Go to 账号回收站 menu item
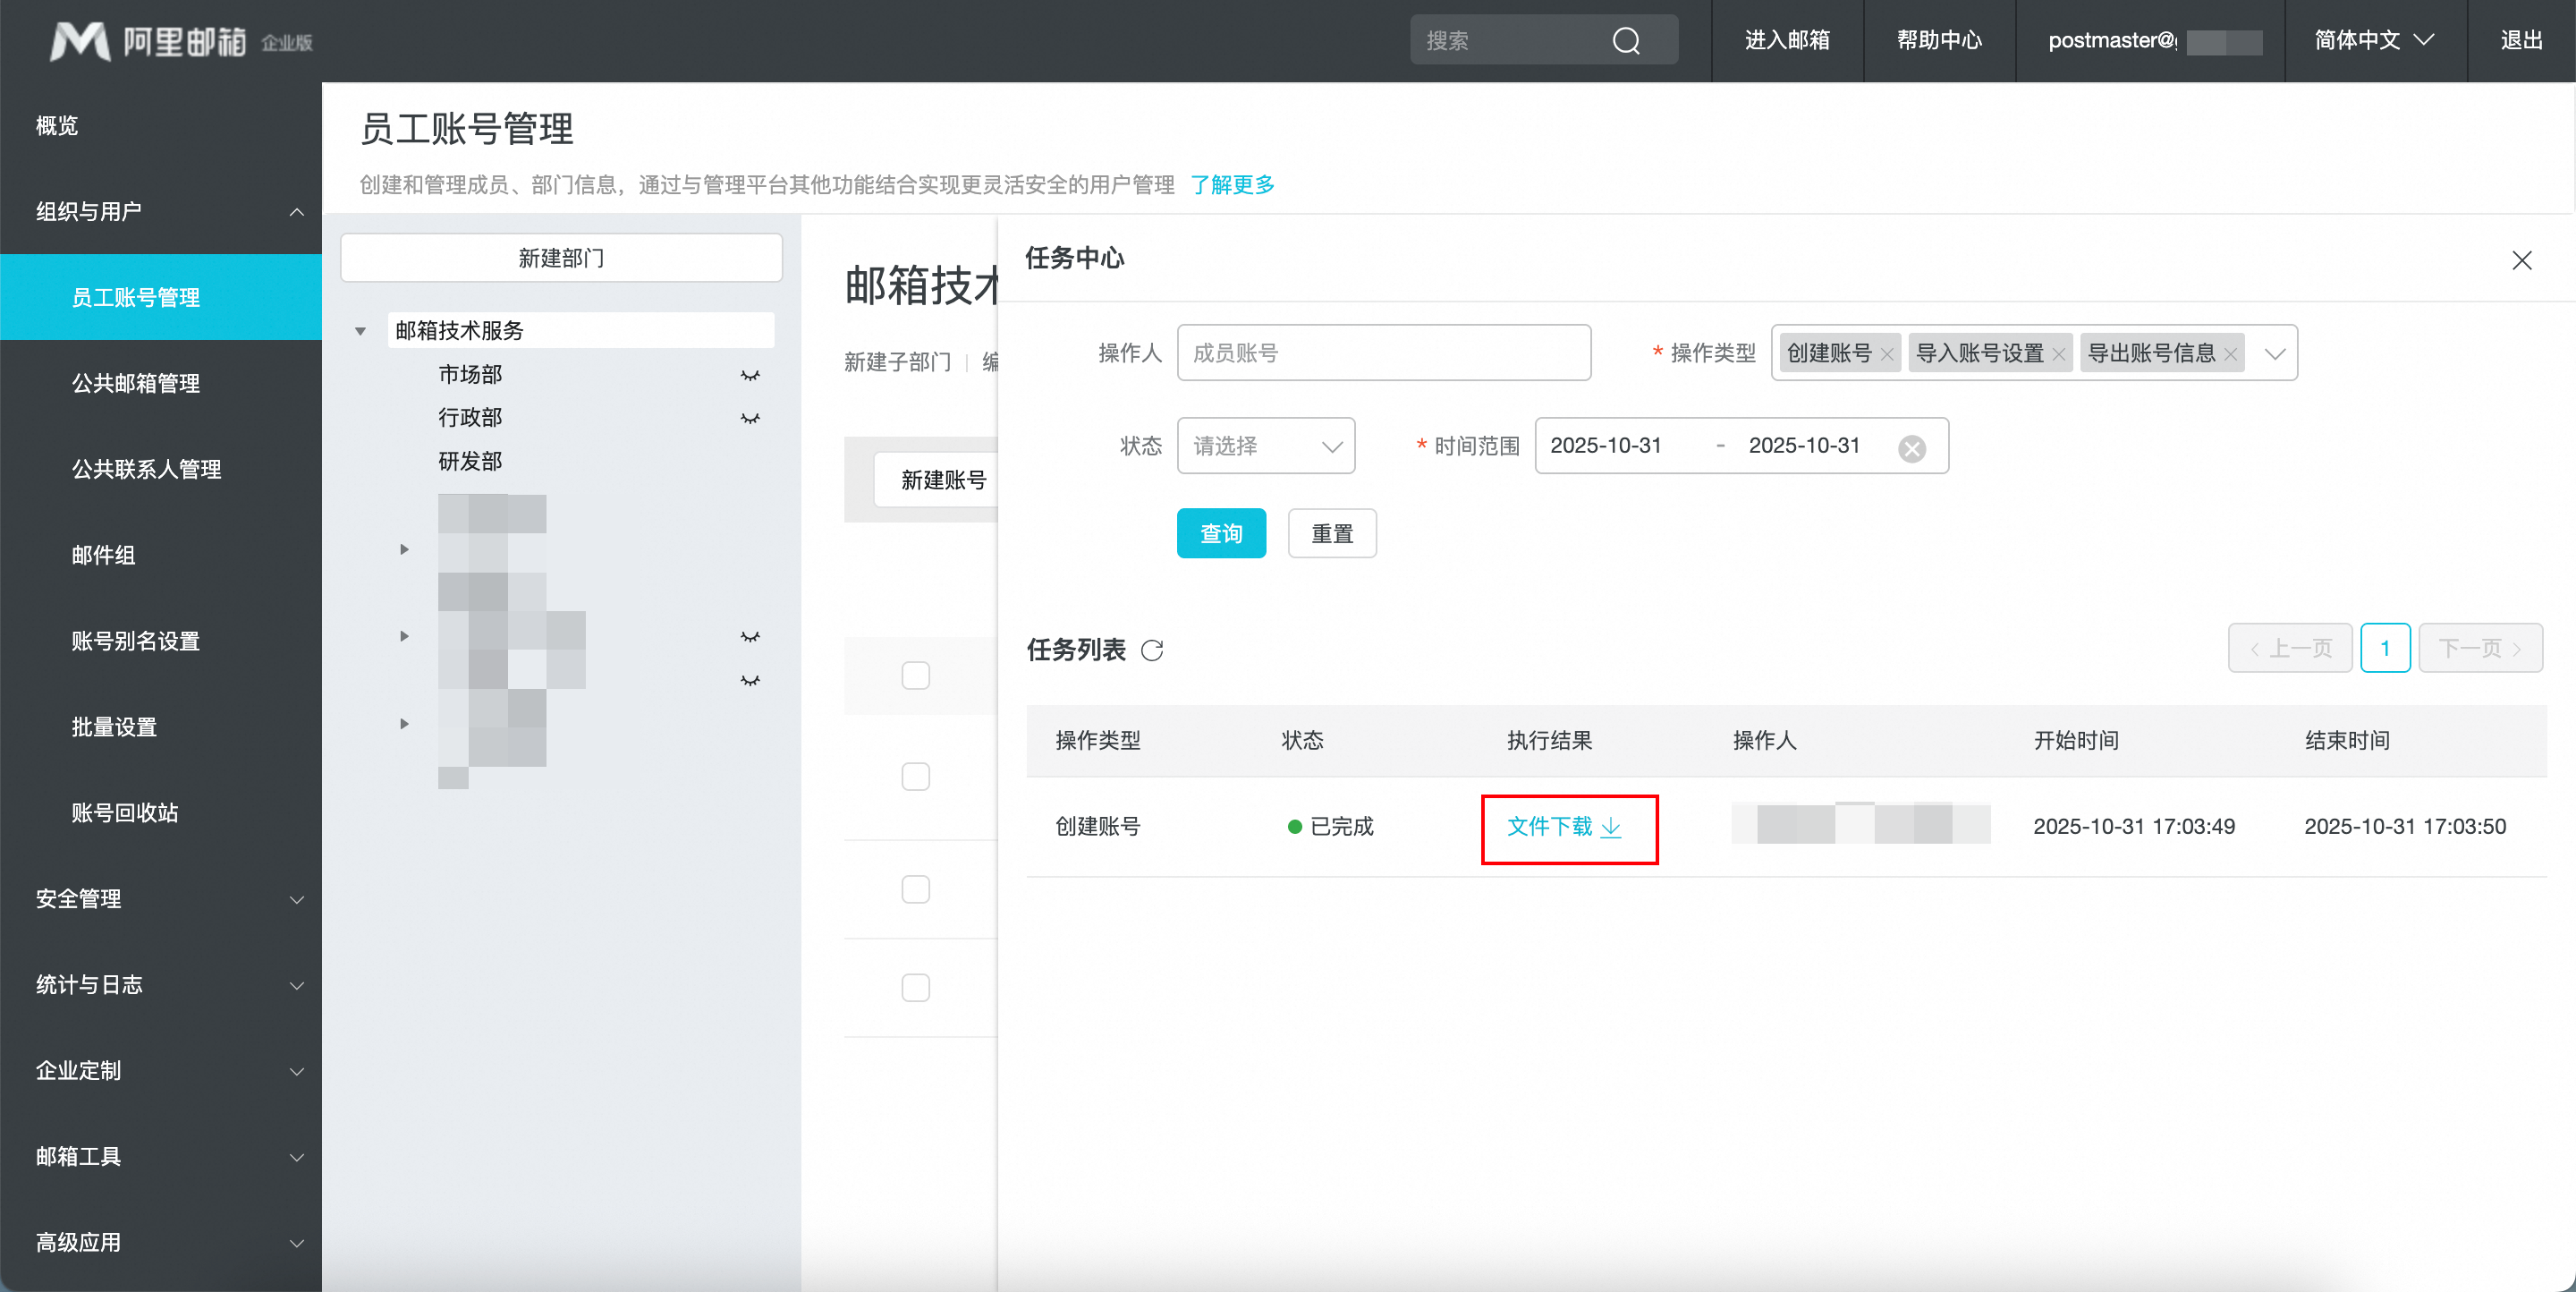This screenshot has height=1292, width=2576. [x=125, y=812]
